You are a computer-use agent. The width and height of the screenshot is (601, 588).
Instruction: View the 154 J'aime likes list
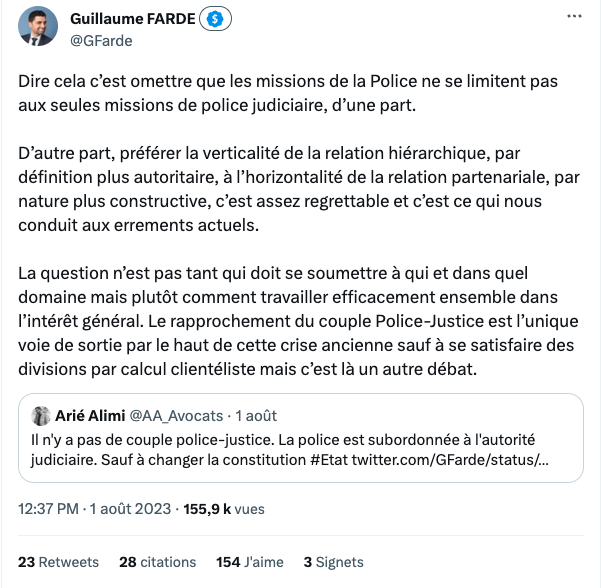(x=250, y=562)
